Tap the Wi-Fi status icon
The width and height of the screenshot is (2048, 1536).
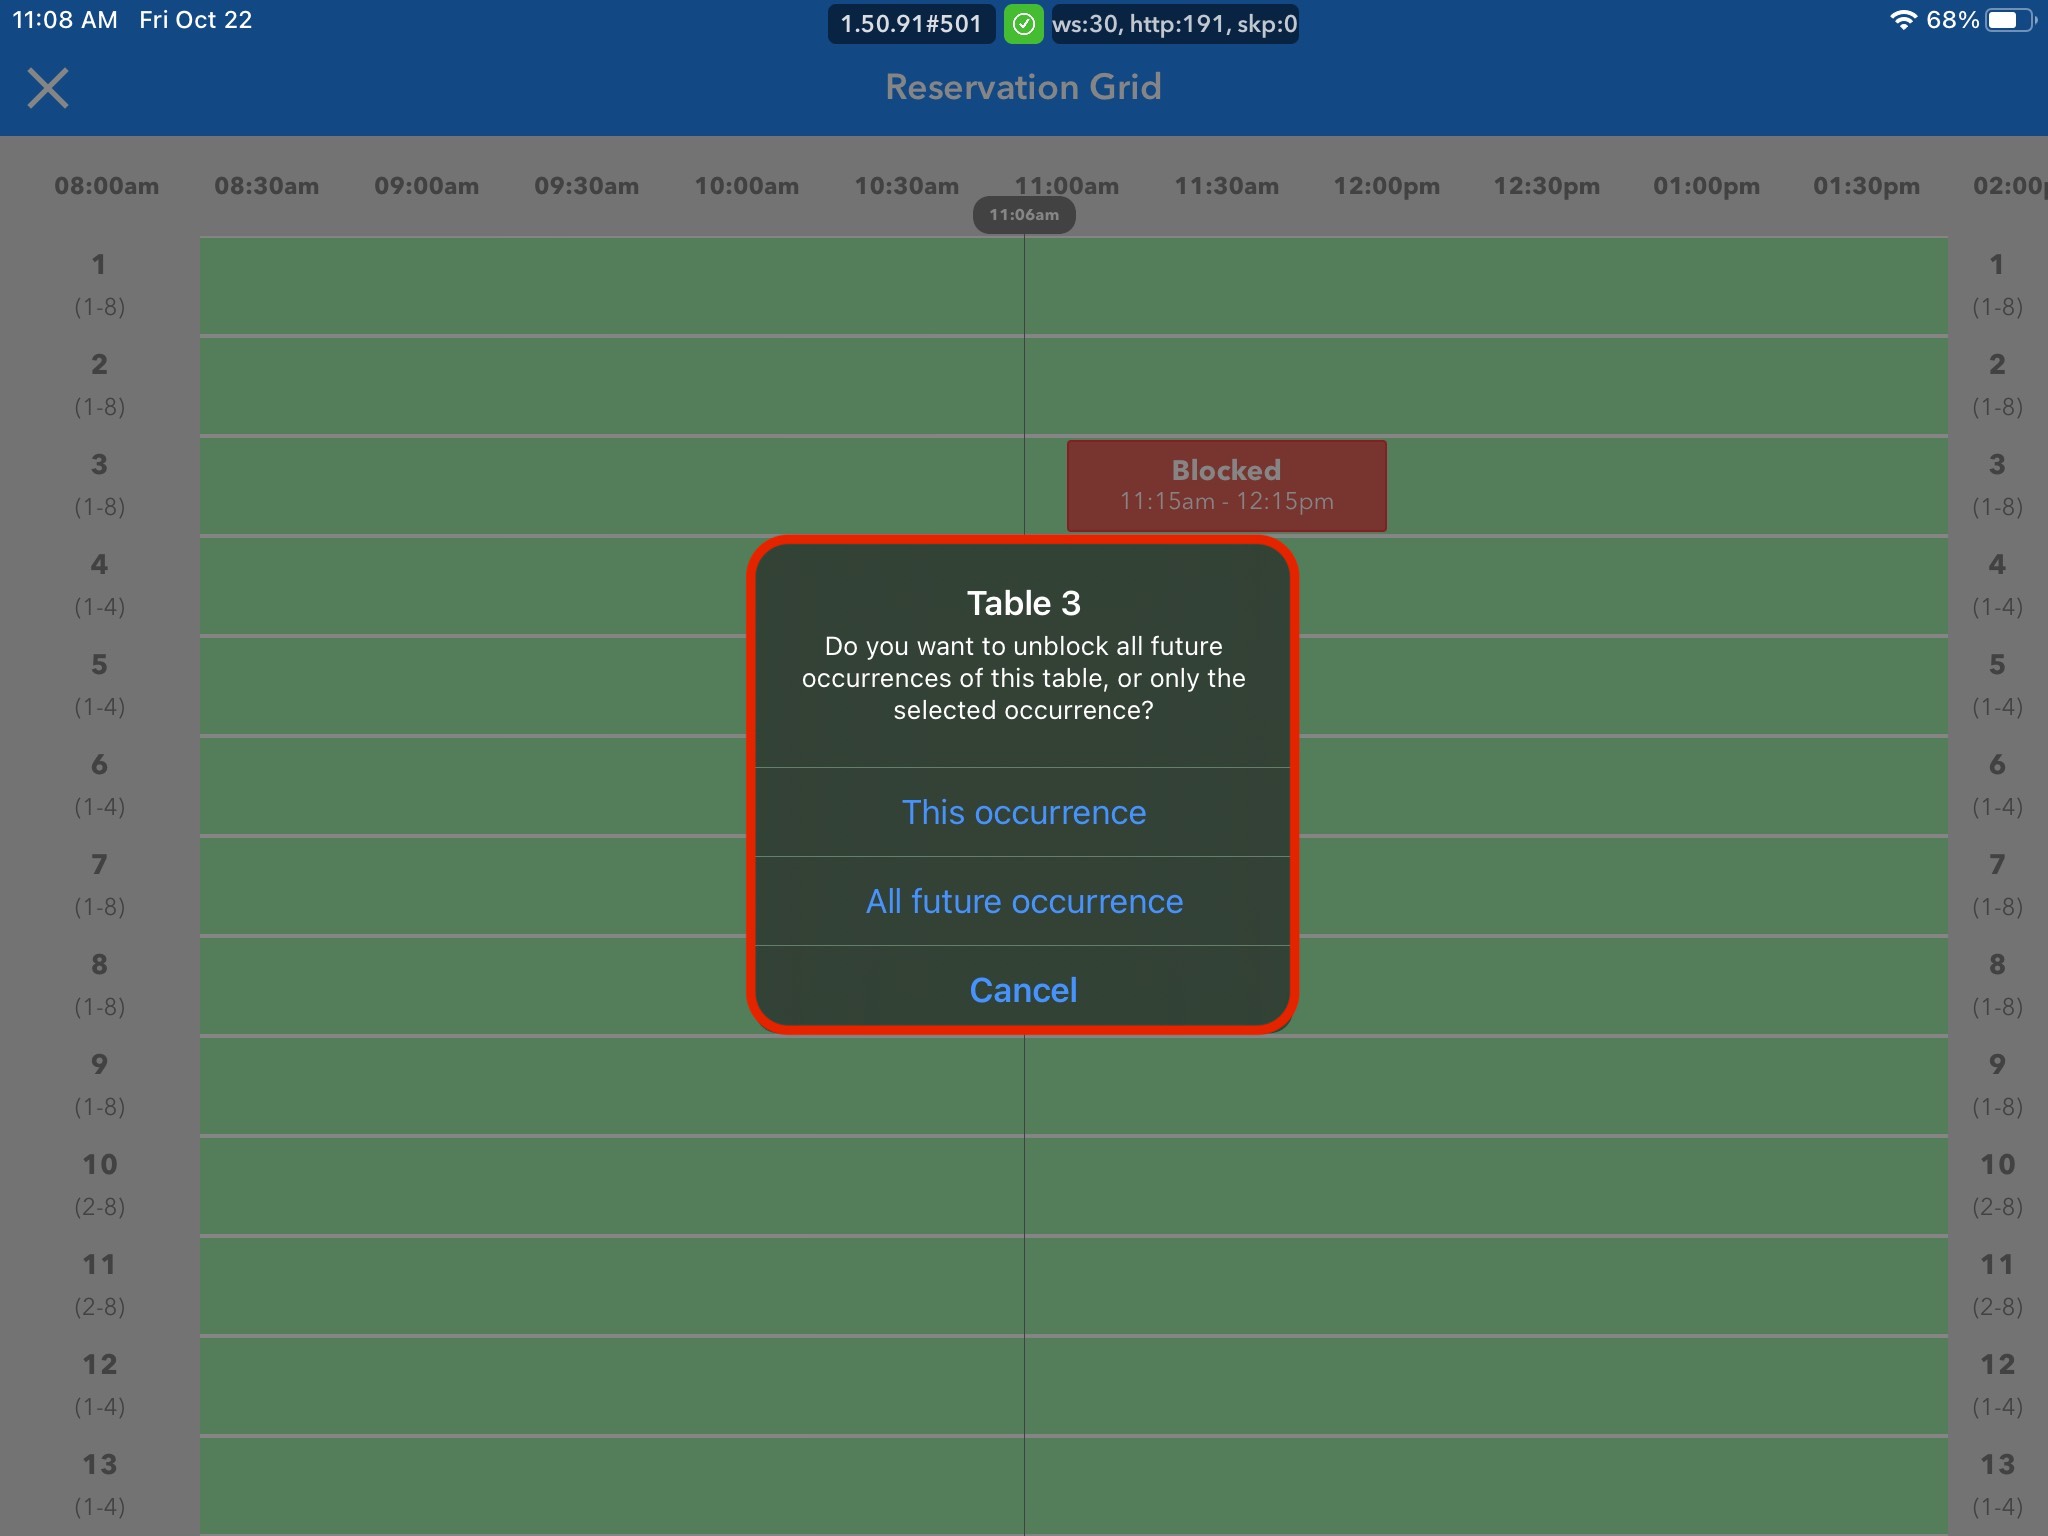(x=1903, y=20)
